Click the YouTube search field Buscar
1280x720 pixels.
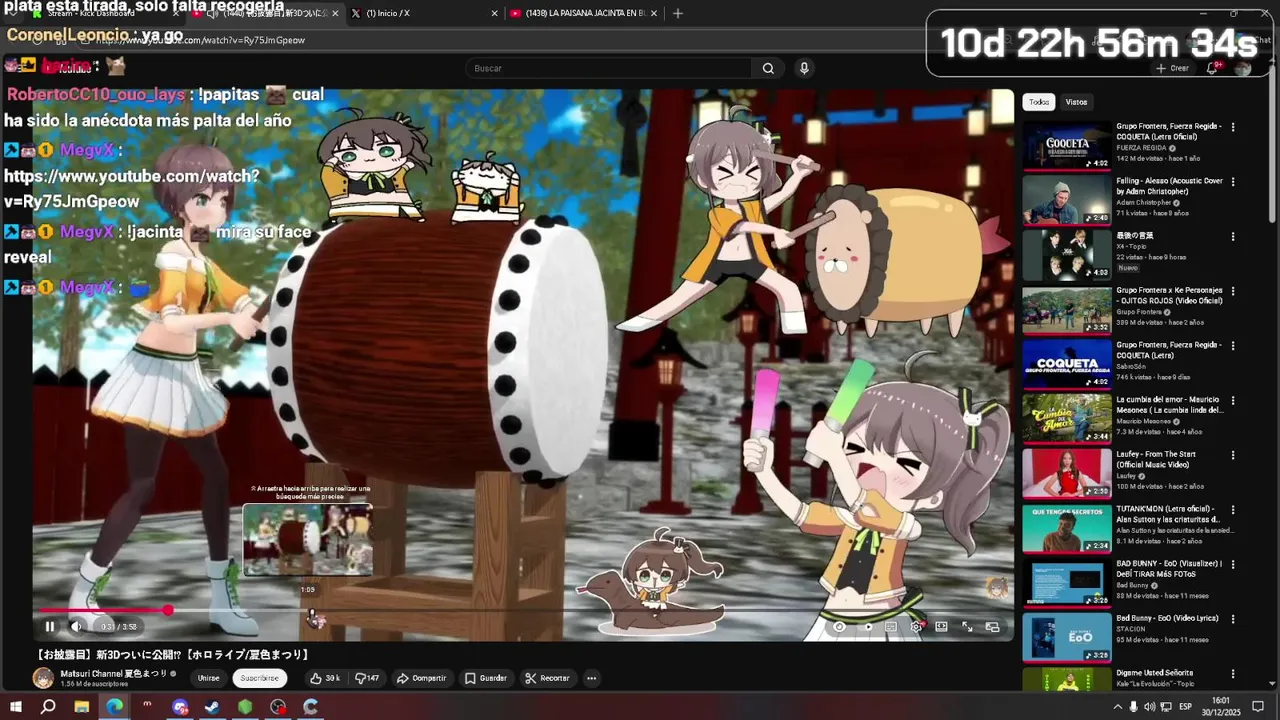(608, 68)
